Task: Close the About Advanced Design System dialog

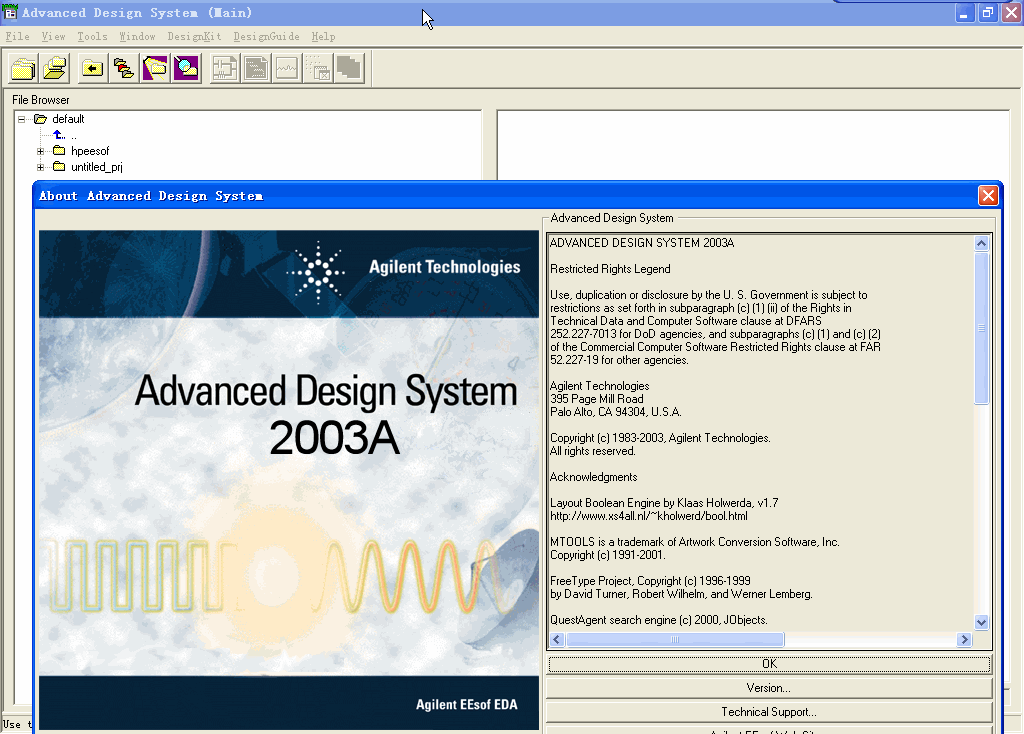Action: (988, 195)
